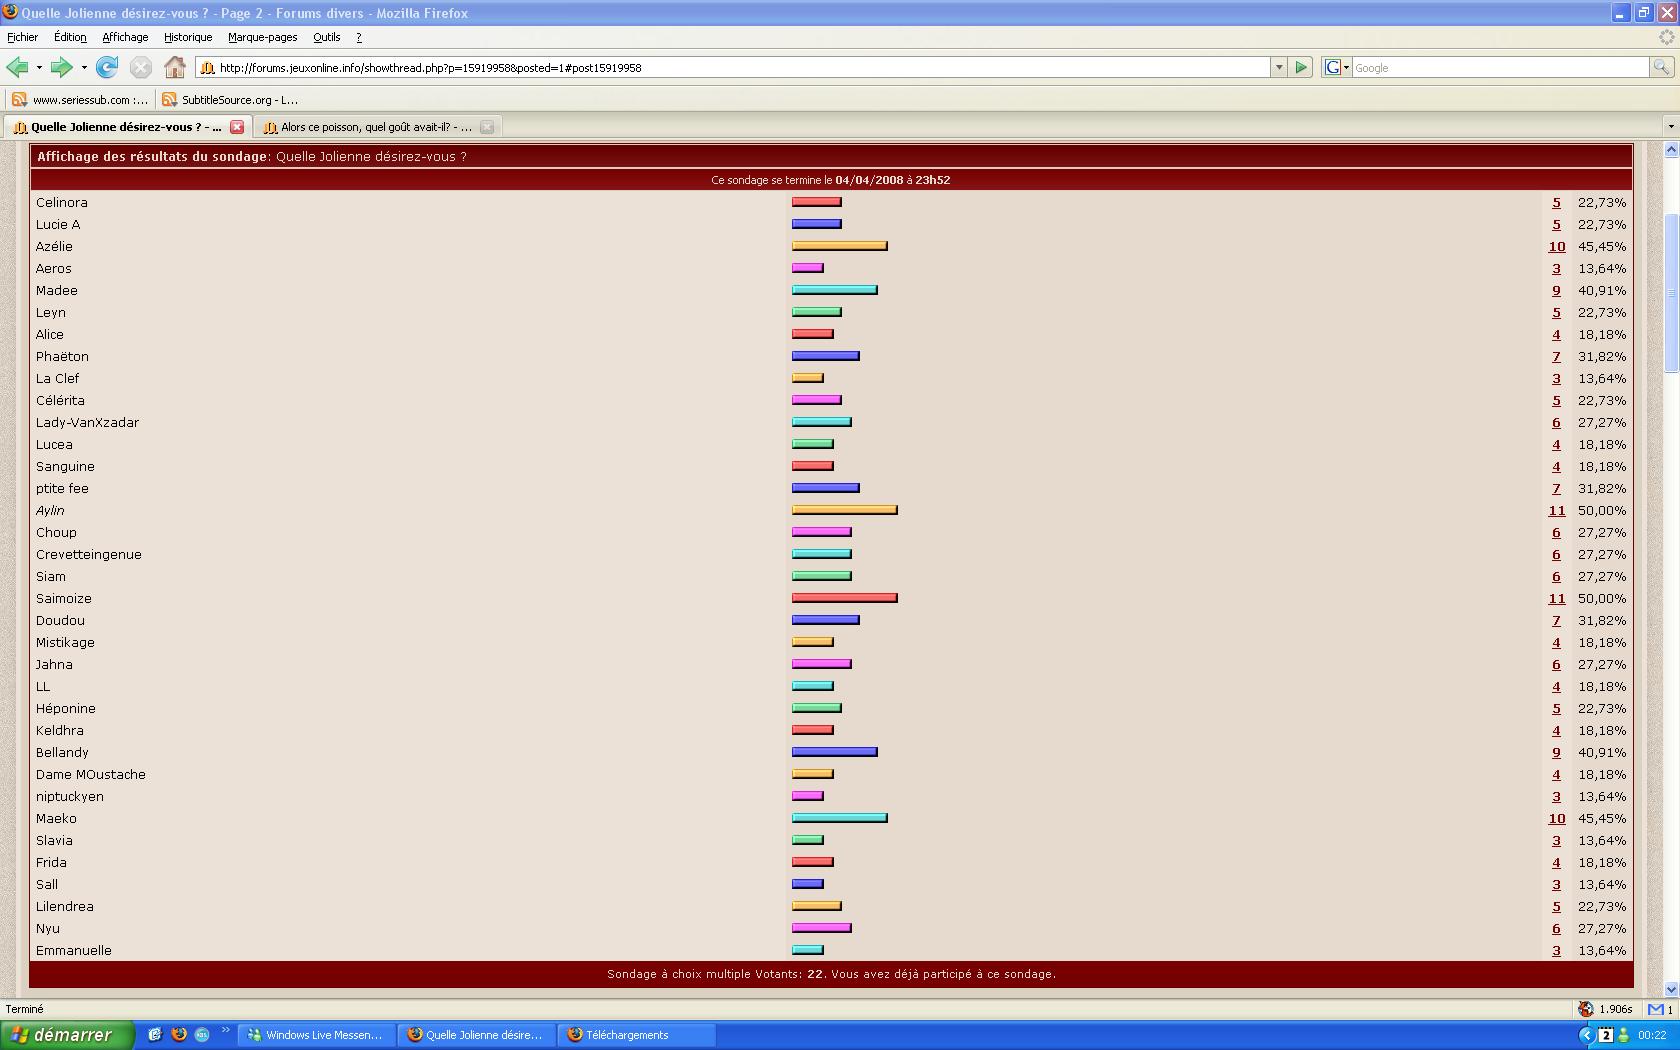Click the system clock 00:22
The height and width of the screenshot is (1050, 1680).
coord(1652,1036)
